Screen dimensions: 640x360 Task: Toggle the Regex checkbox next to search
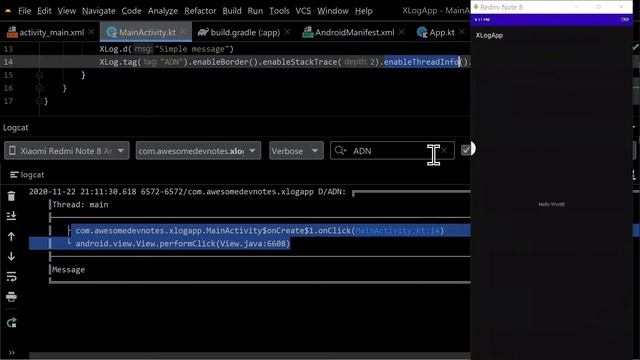pyautogui.click(x=466, y=150)
